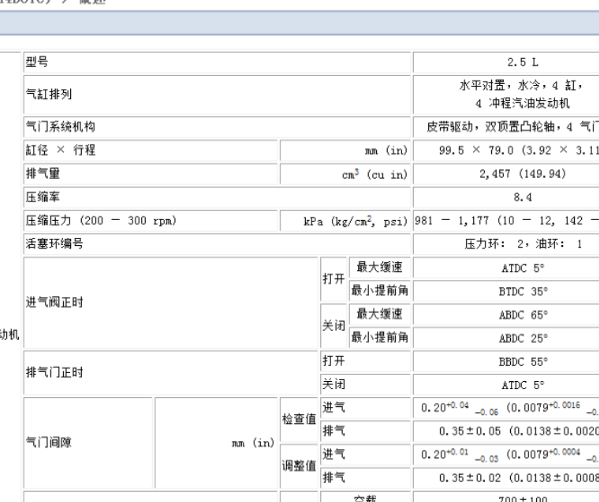Click the 检查值 cell
The width and height of the screenshot is (599, 502).
tap(299, 419)
